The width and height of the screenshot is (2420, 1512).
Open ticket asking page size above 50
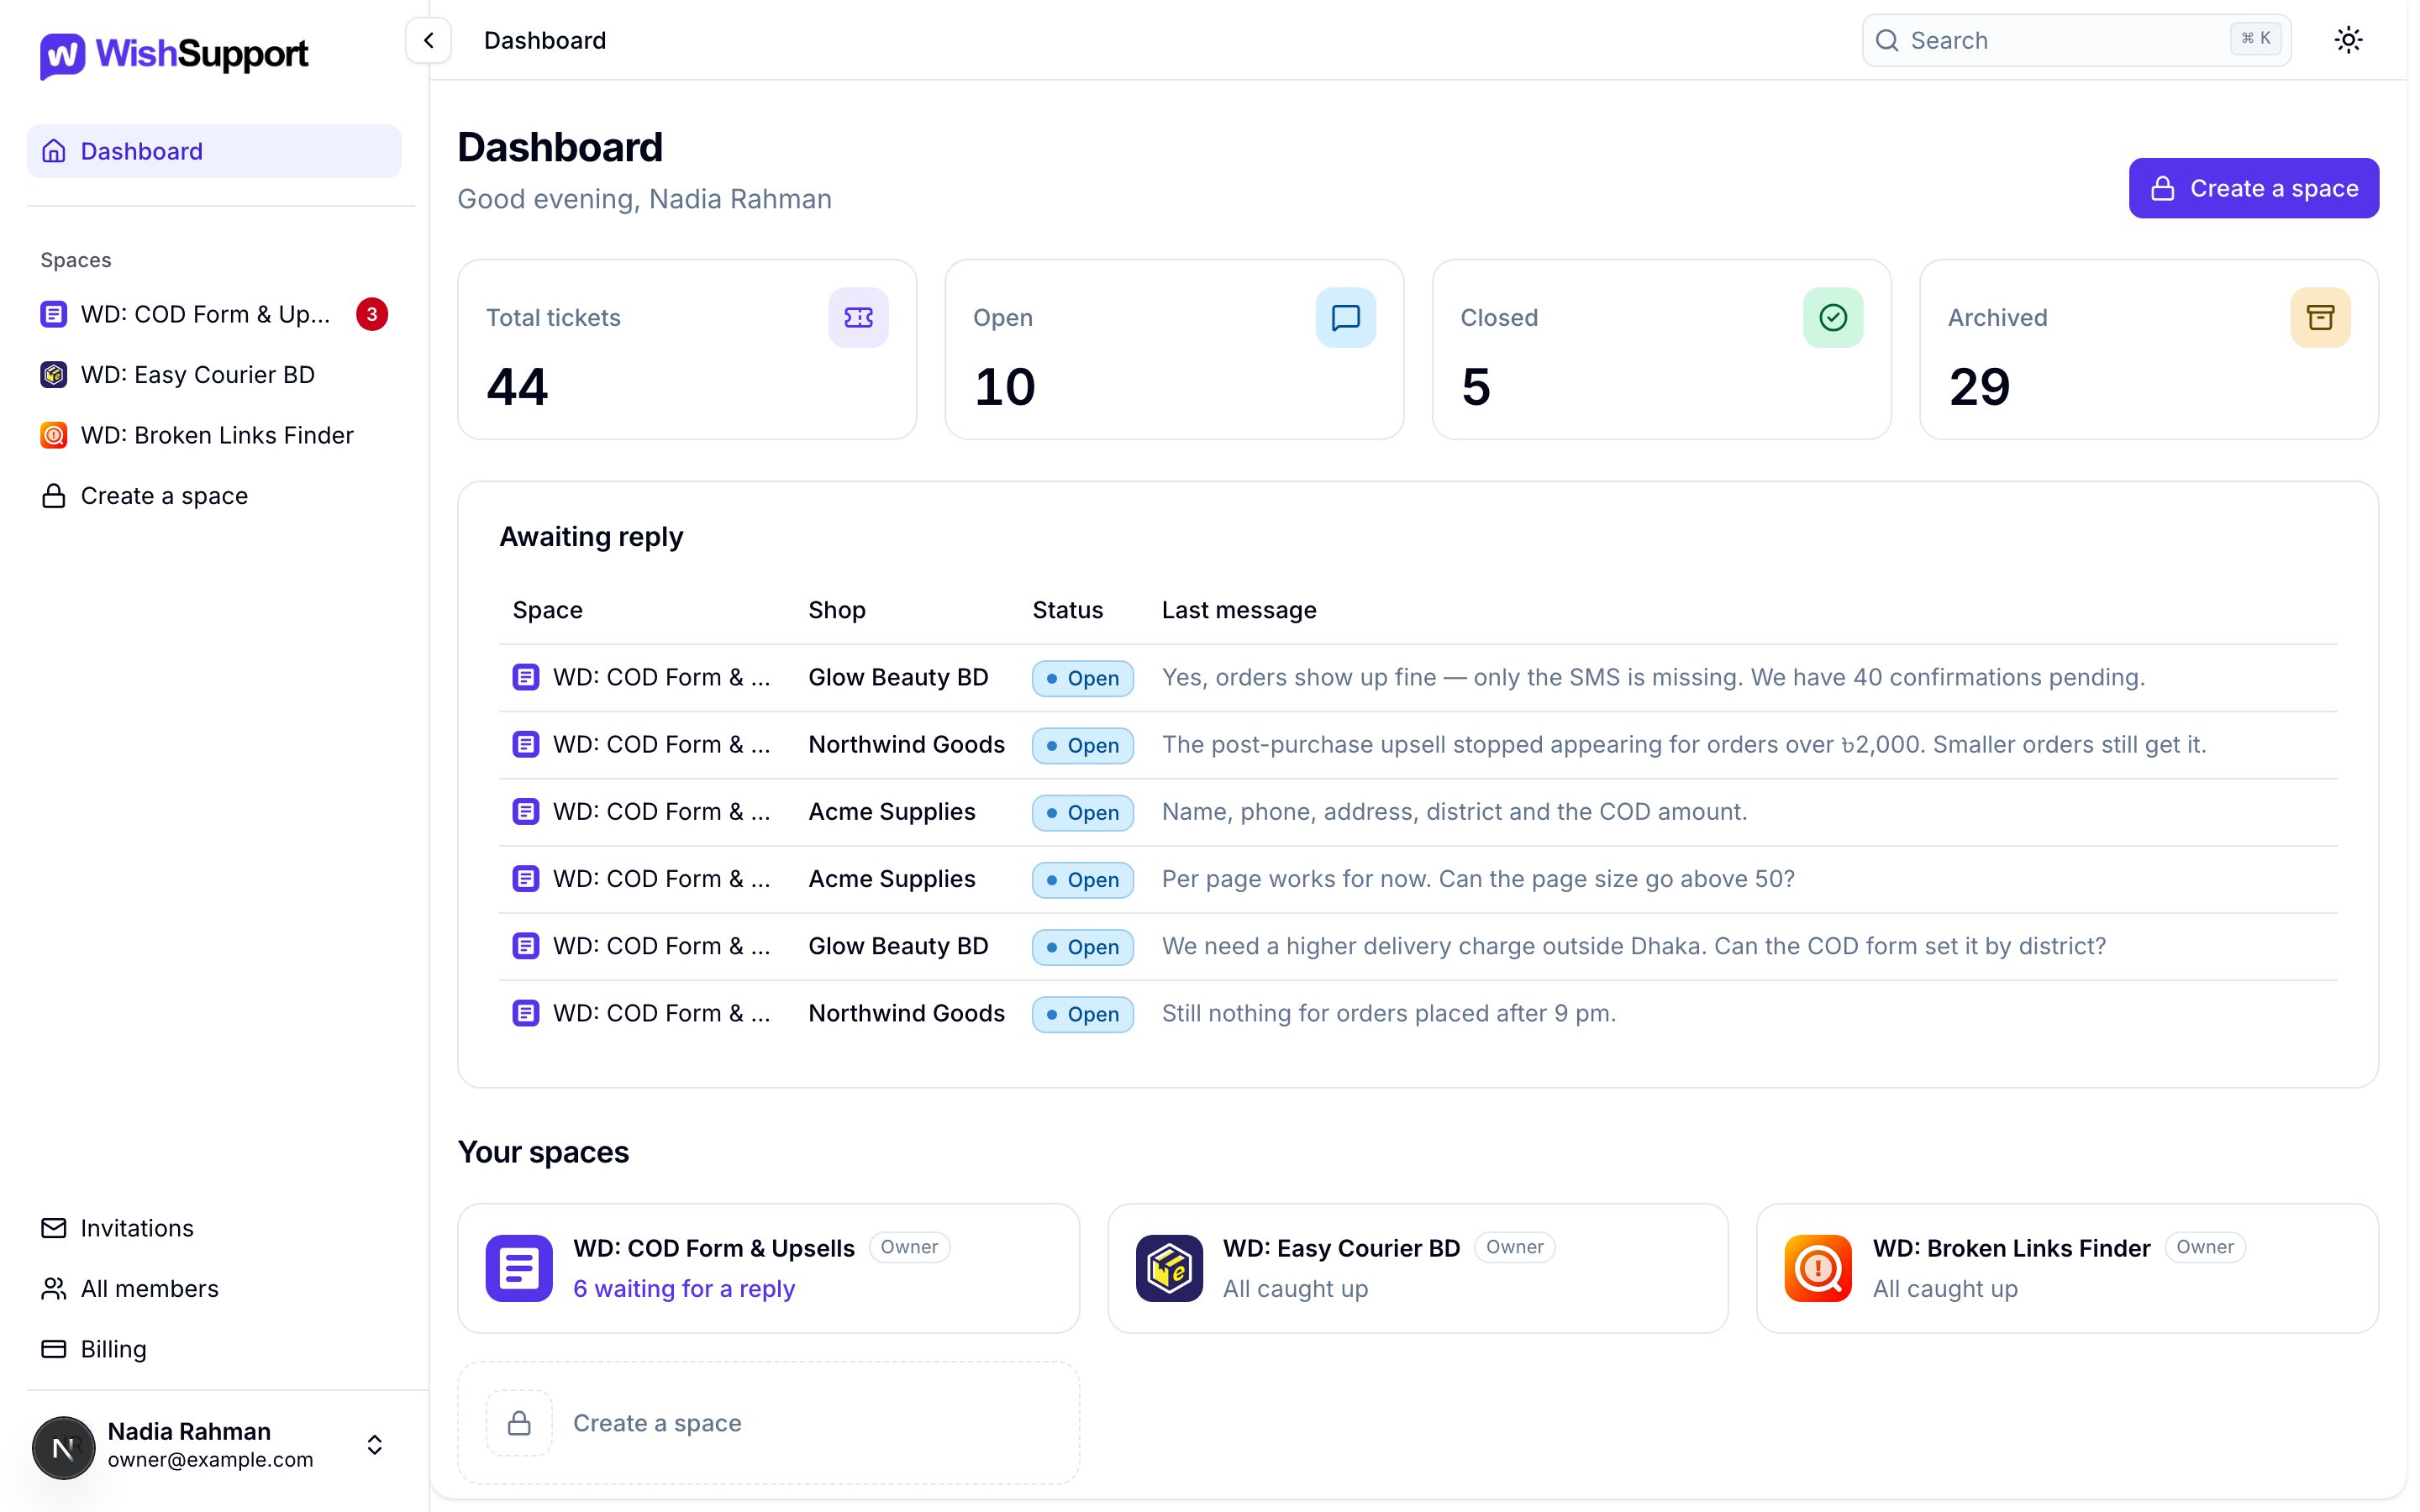(x=1418, y=879)
